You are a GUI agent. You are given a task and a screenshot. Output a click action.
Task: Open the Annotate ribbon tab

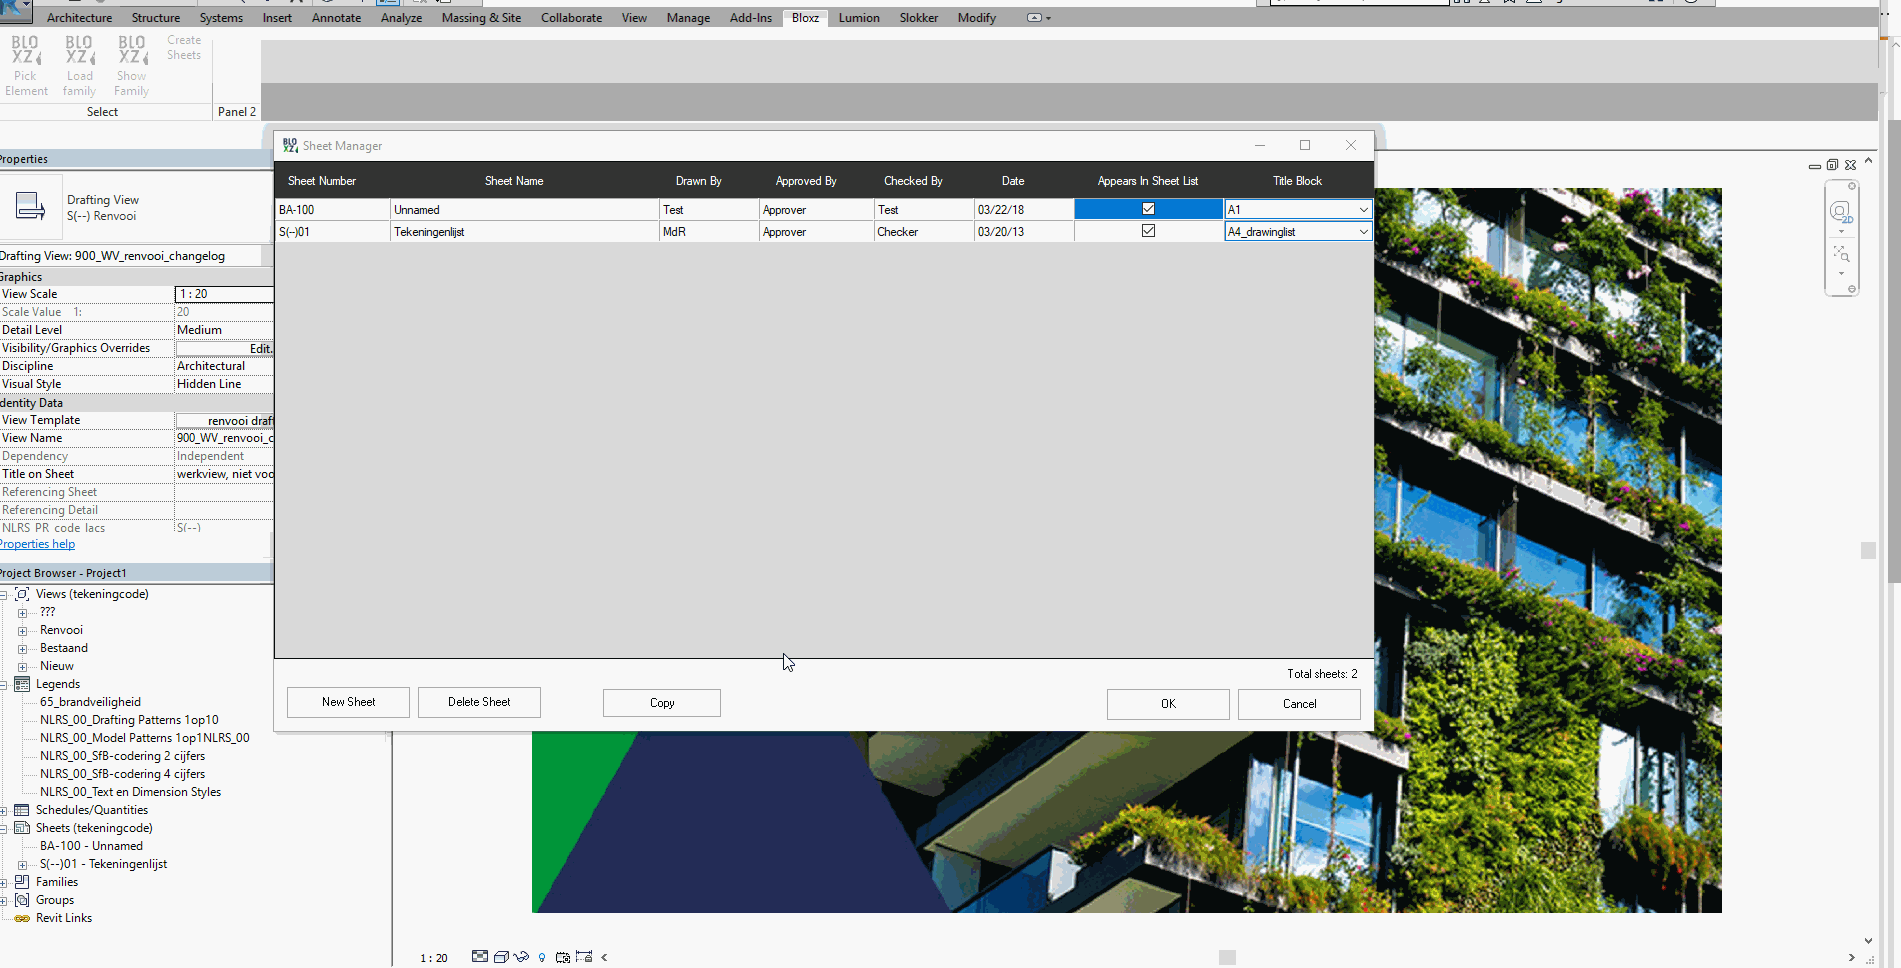(336, 18)
